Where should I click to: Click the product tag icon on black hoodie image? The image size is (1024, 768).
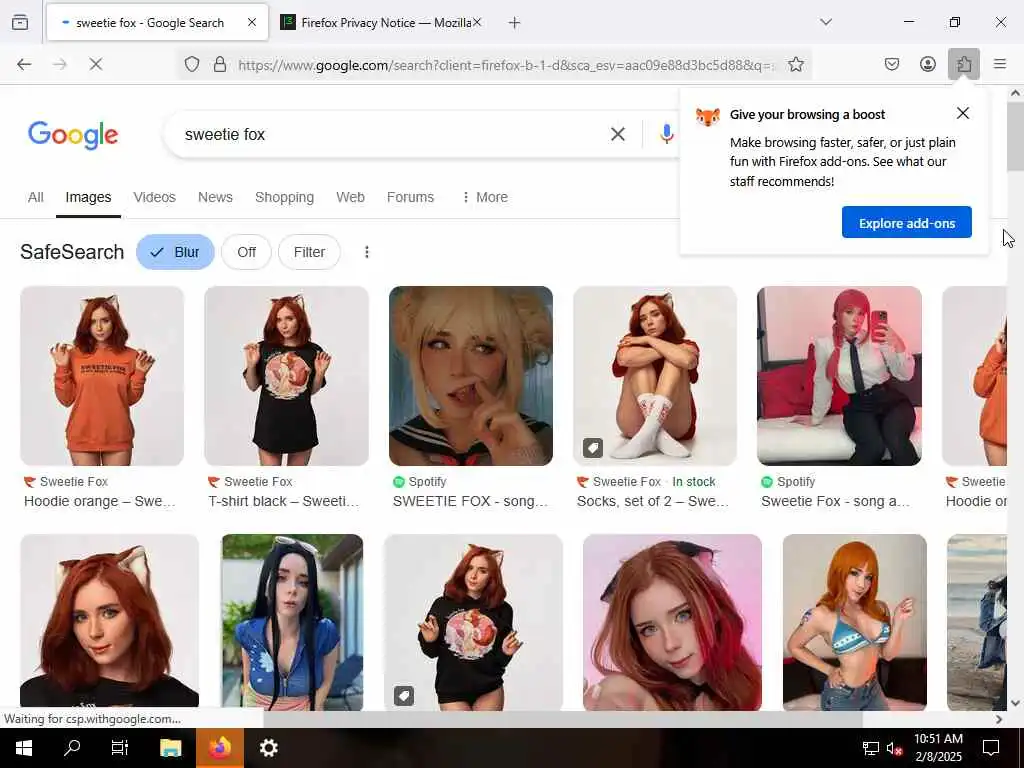coord(404,696)
